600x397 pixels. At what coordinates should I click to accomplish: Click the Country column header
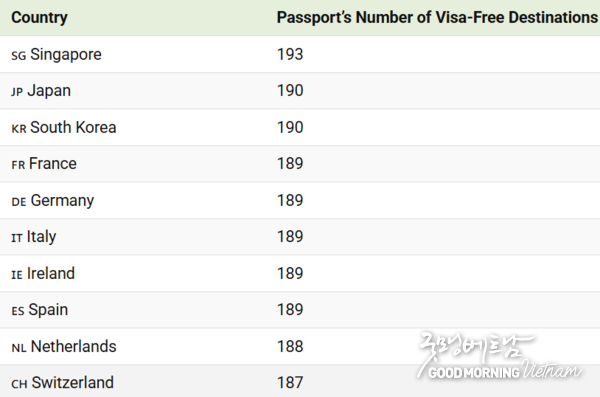click(39, 18)
